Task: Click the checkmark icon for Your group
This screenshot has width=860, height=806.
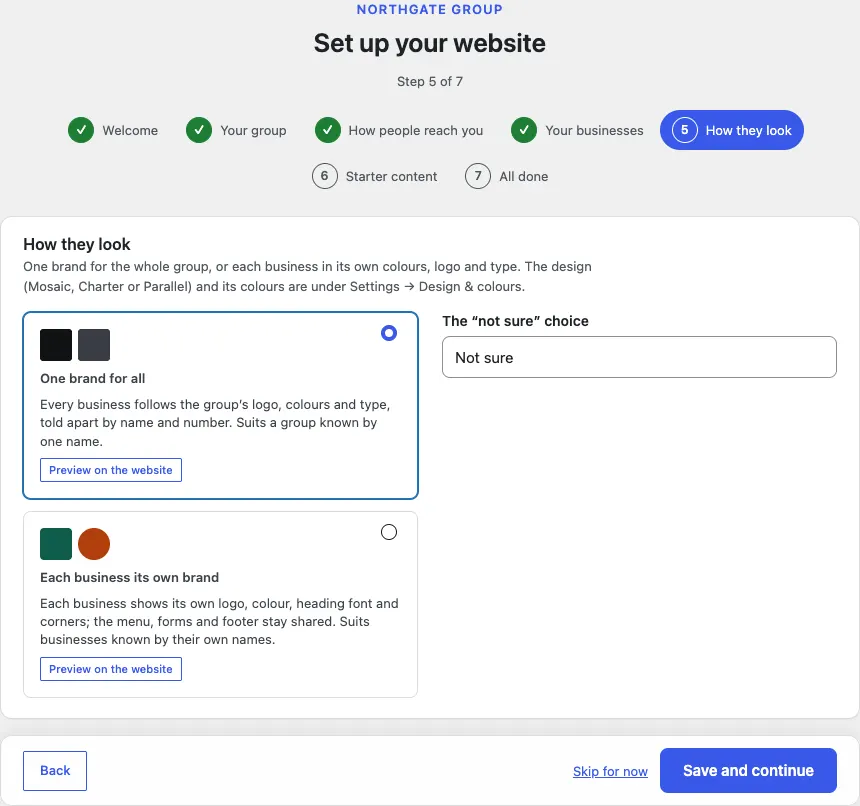Action: (199, 130)
